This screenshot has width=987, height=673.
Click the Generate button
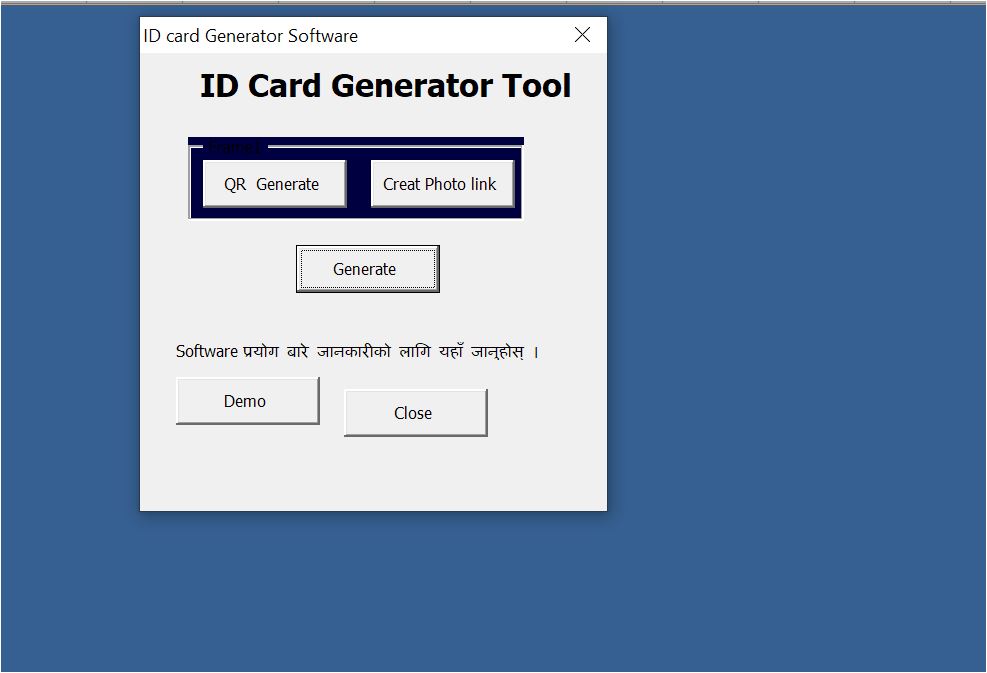tap(366, 268)
